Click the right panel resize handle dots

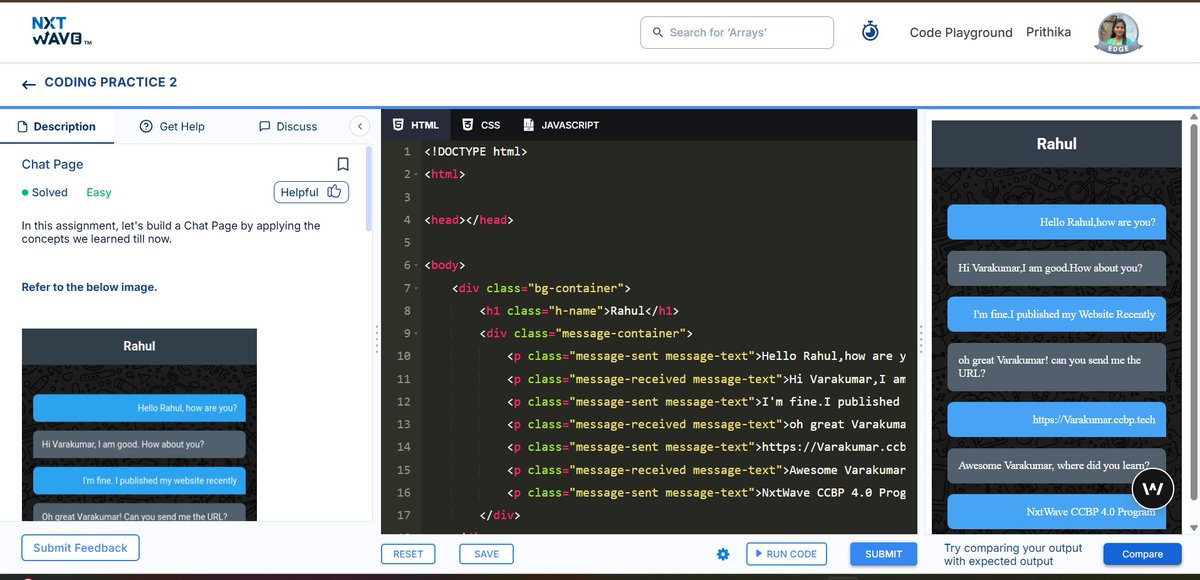920,338
